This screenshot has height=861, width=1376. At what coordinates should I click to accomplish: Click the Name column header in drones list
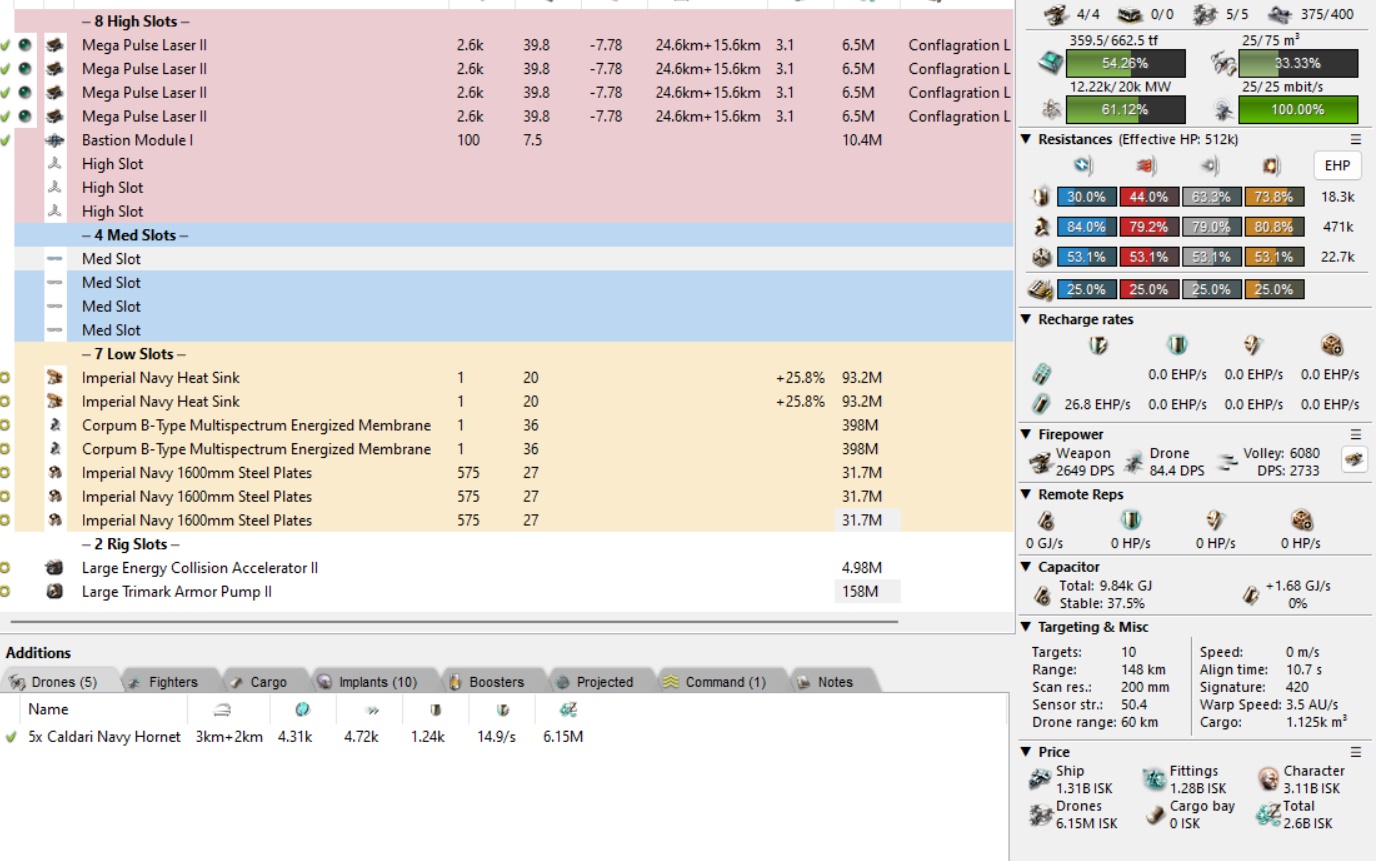tap(103, 709)
